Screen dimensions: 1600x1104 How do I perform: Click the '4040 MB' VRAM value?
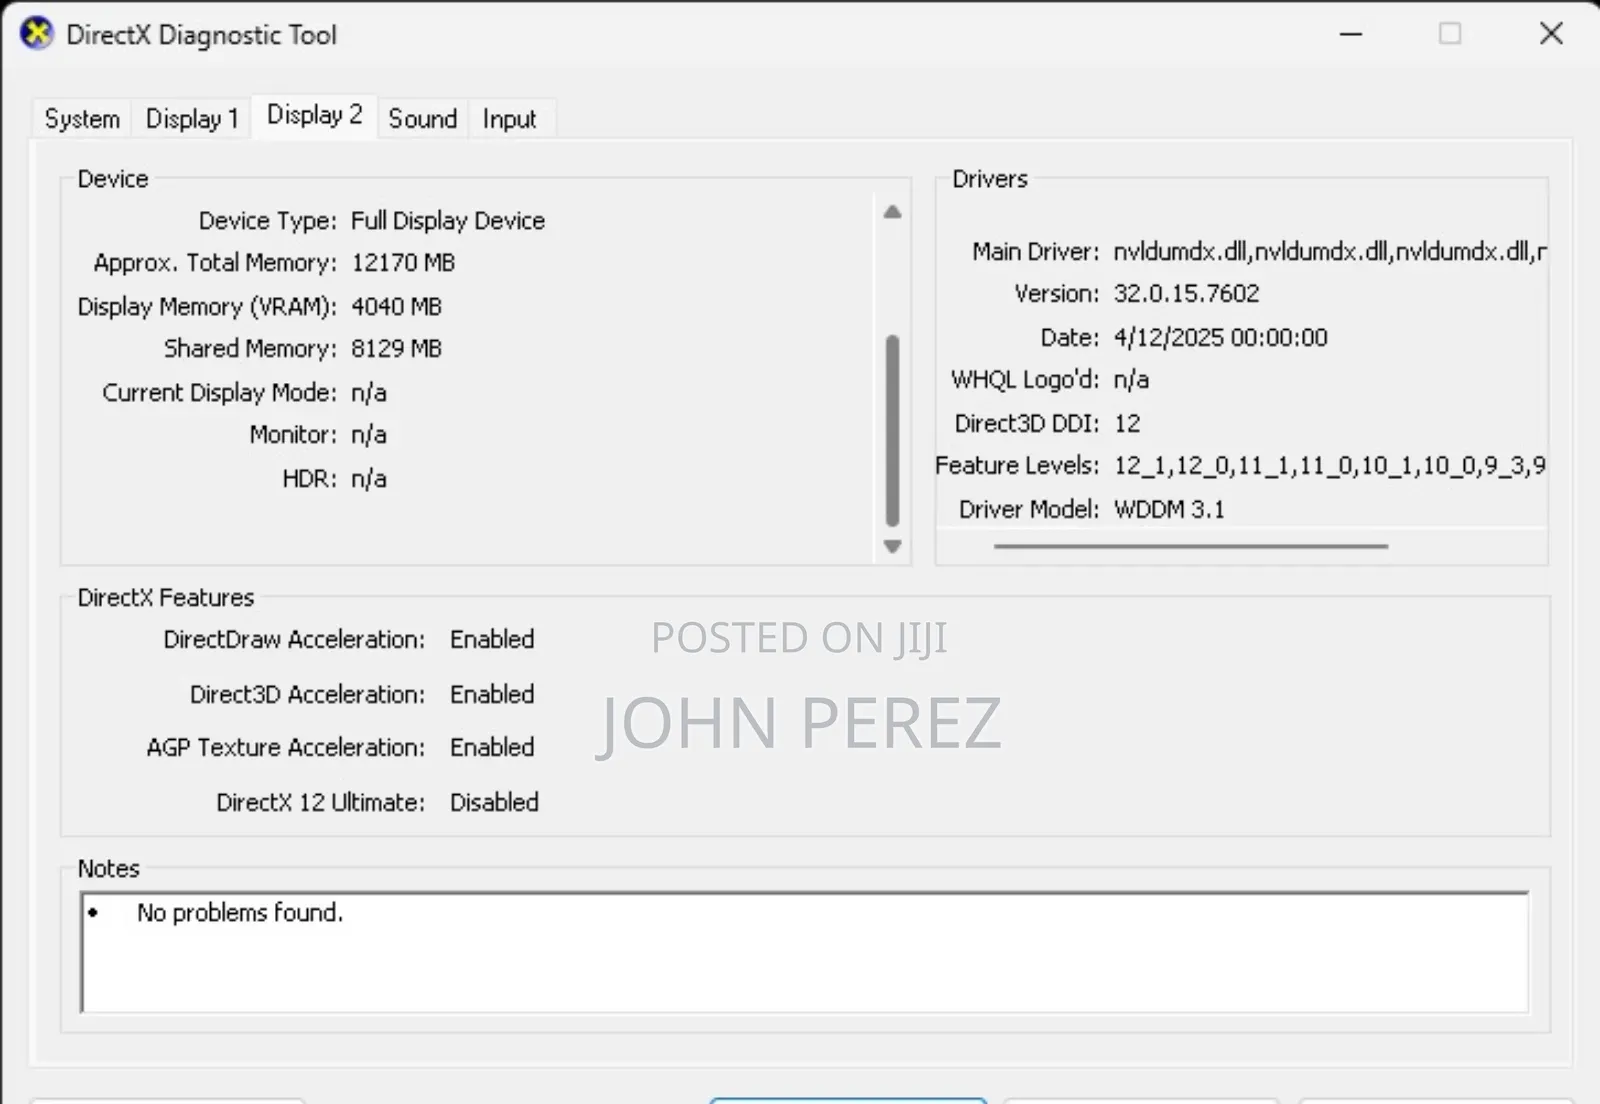pos(396,307)
